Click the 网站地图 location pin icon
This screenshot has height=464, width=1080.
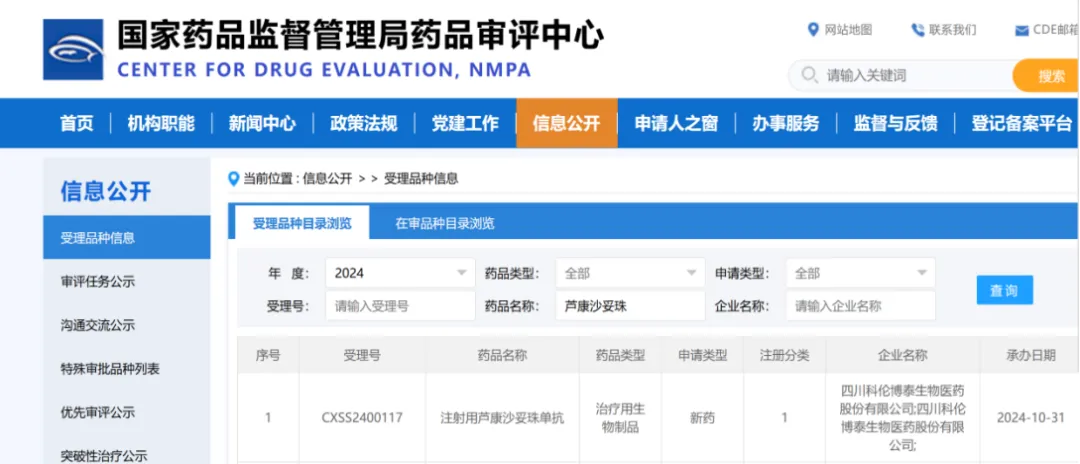(x=813, y=29)
